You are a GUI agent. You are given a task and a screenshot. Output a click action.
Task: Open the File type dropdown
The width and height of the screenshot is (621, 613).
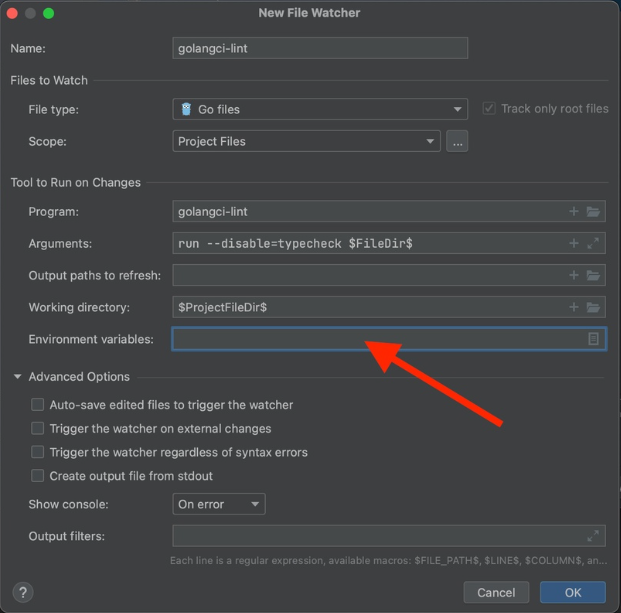(320, 109)
